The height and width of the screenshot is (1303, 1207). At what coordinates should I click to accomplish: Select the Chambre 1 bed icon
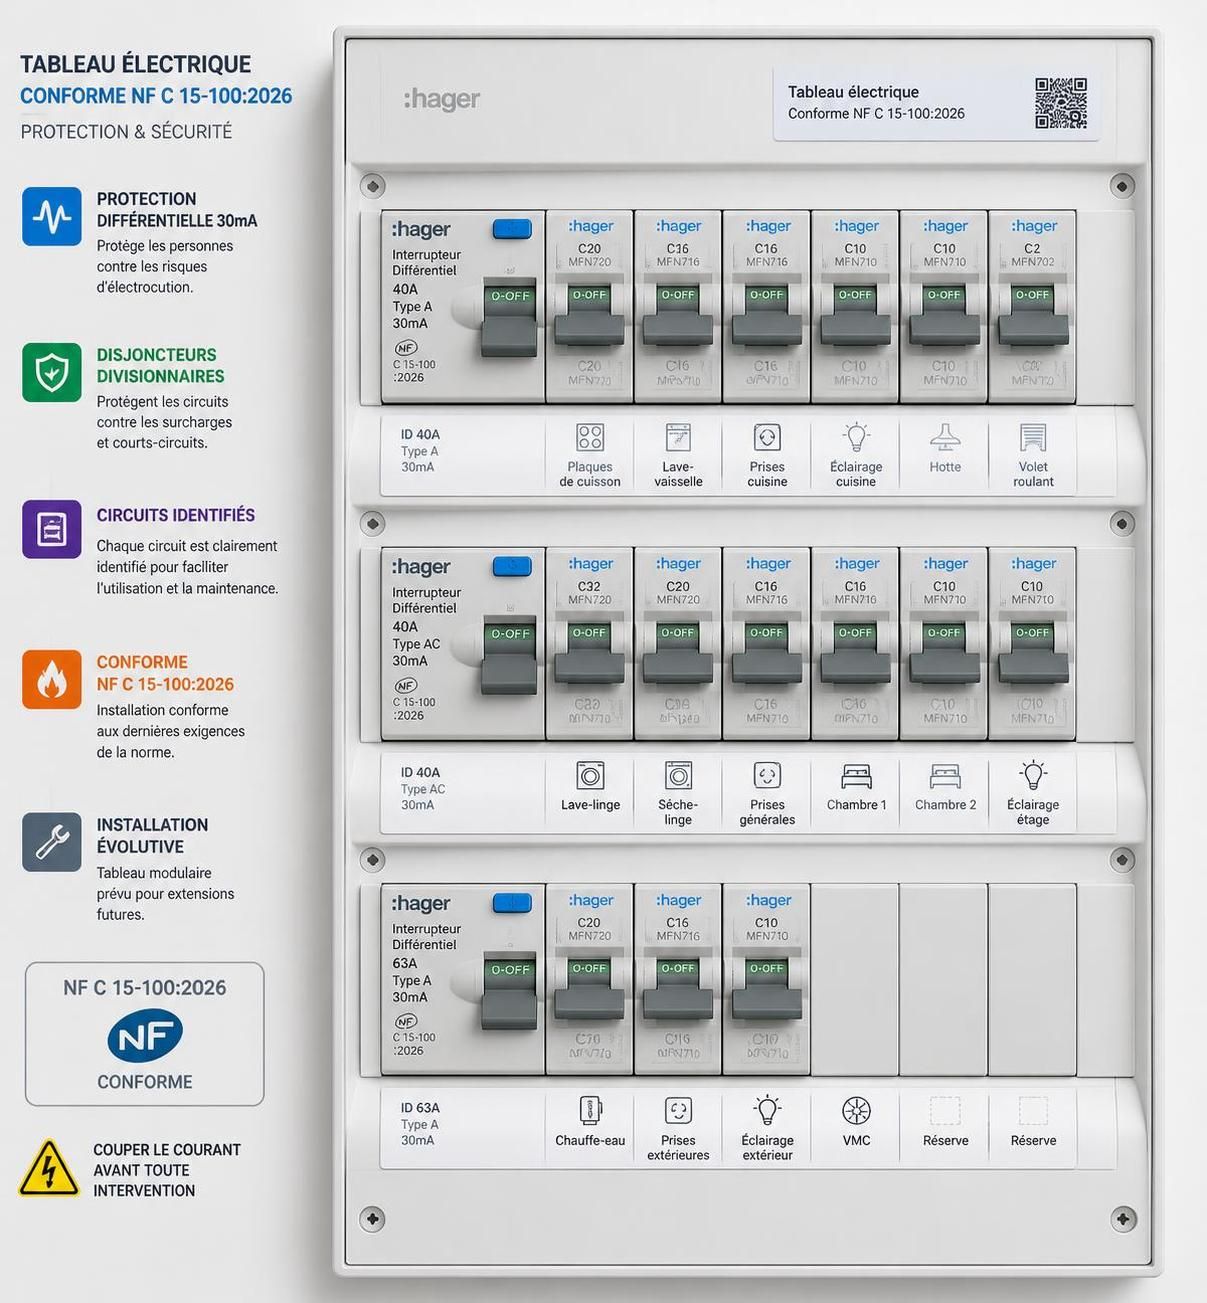(x=857, y=775)
